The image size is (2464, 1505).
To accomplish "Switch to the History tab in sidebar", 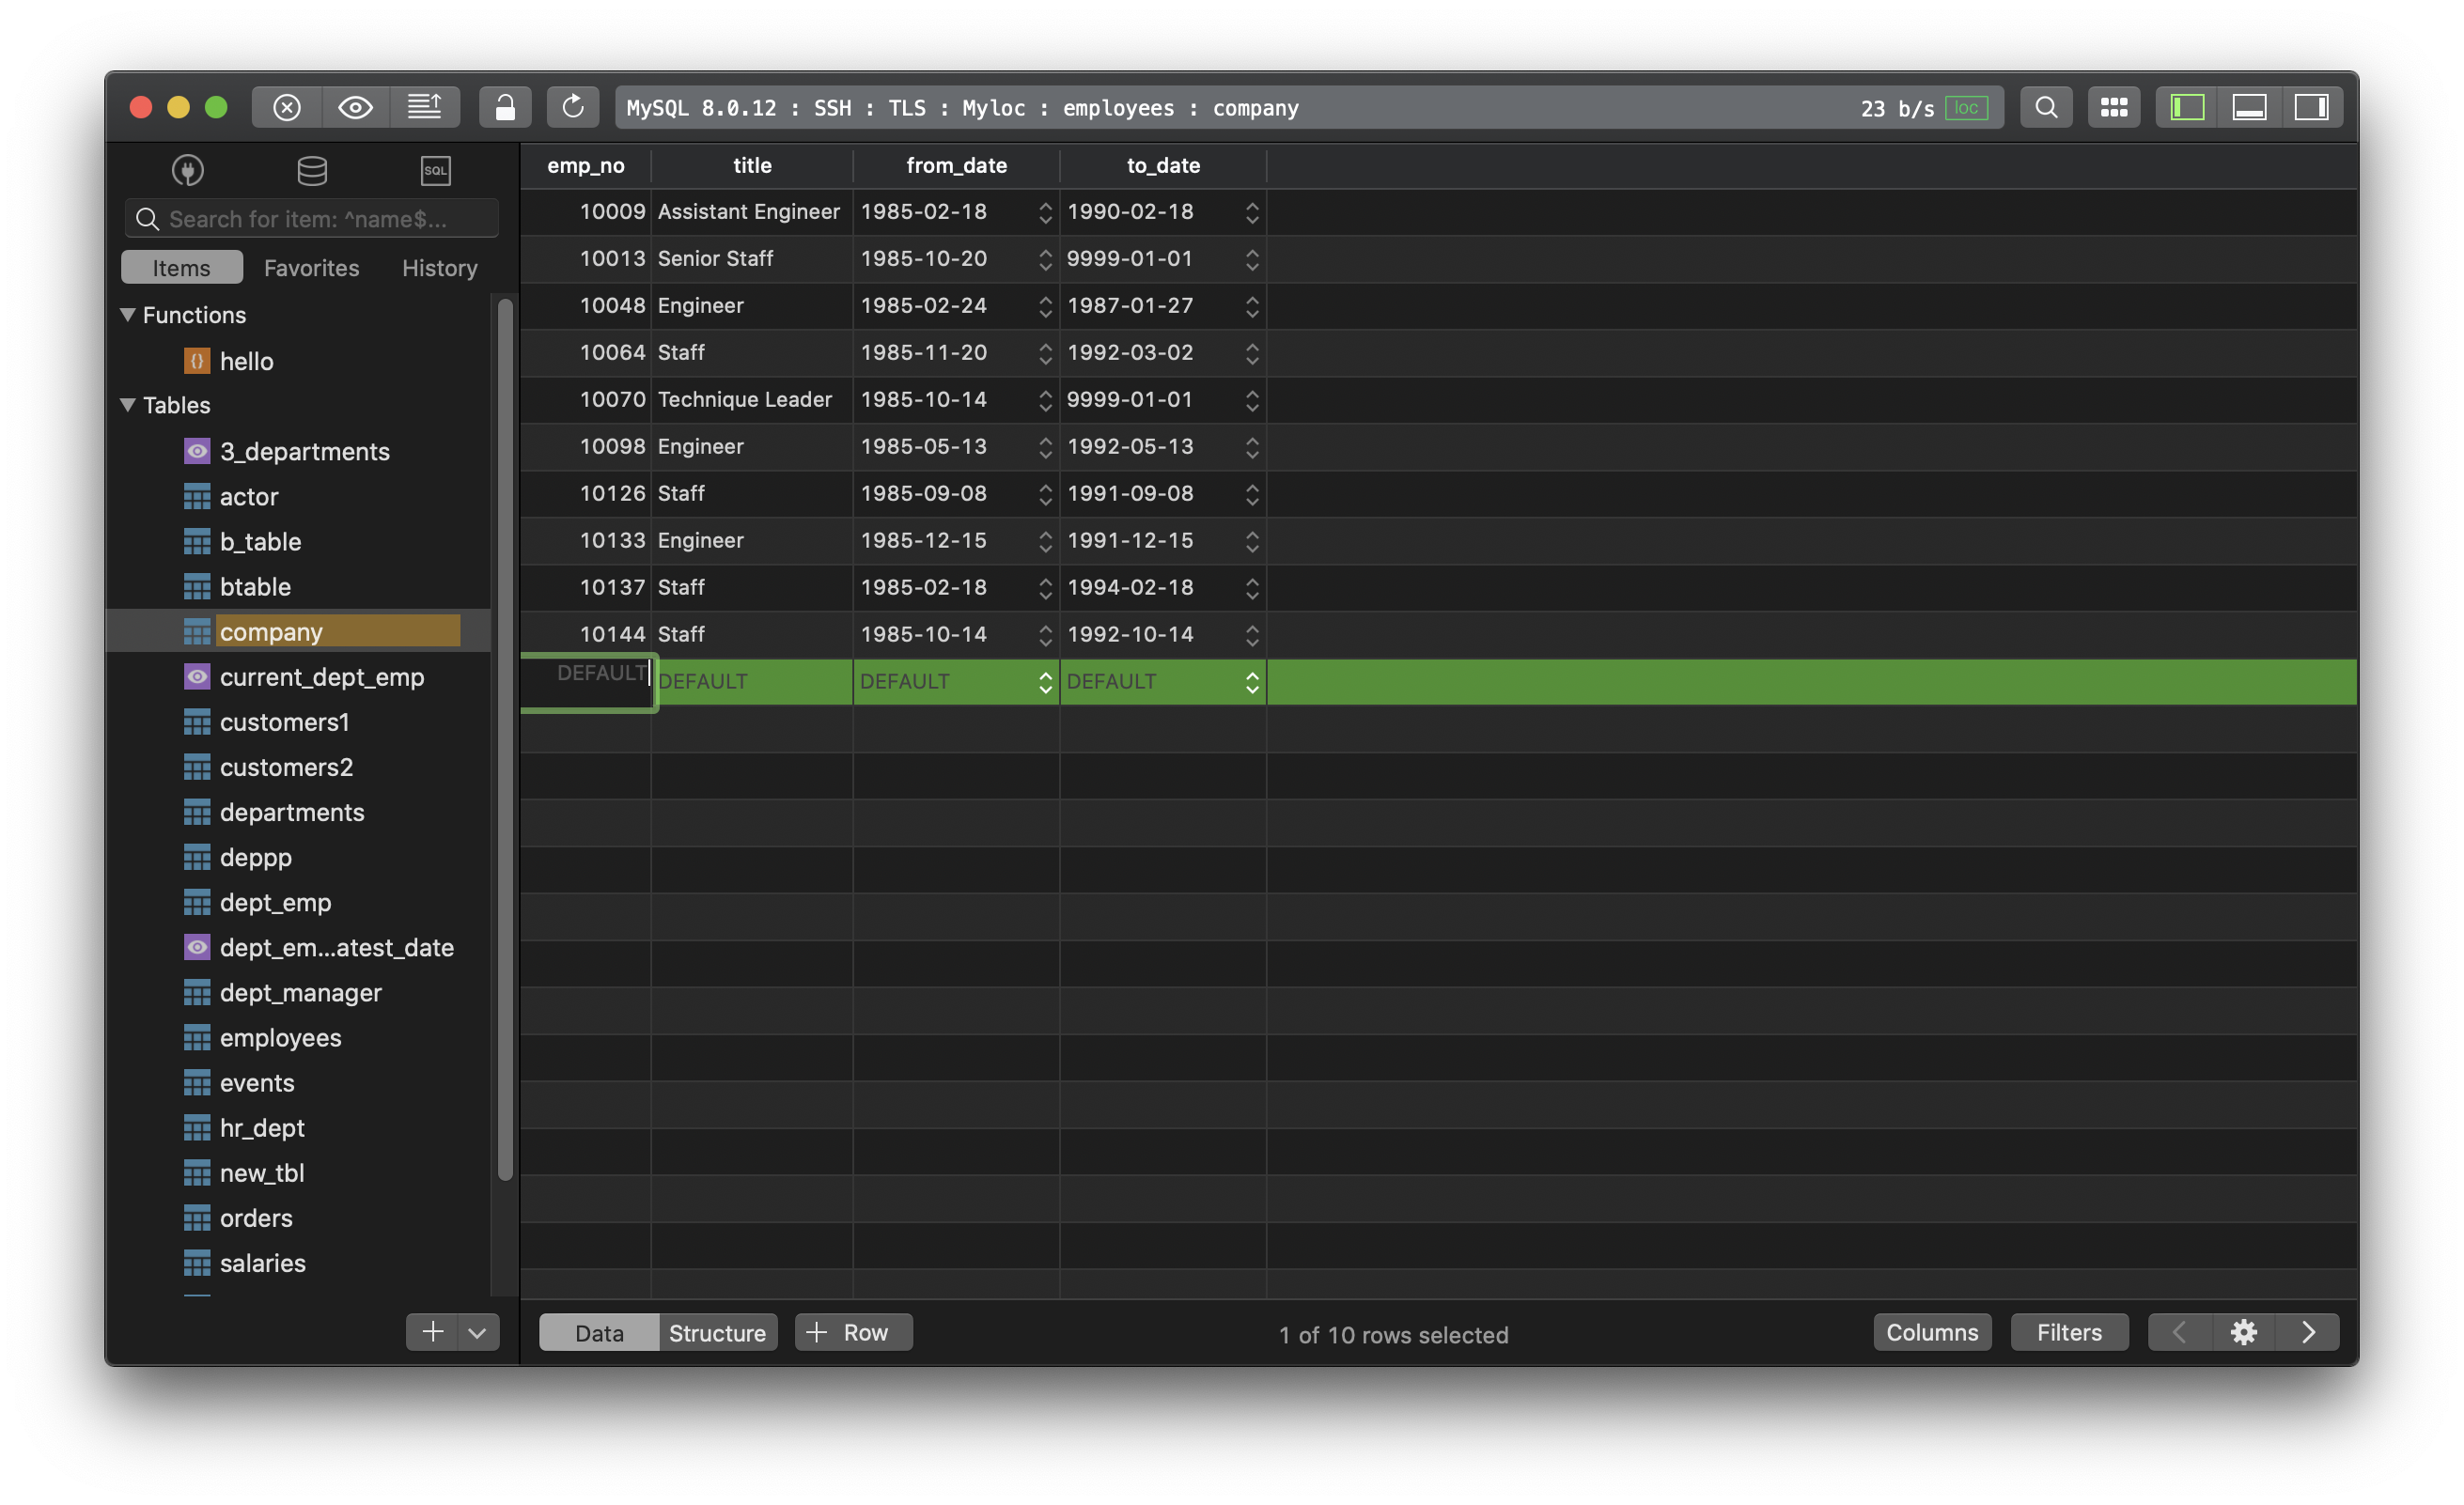I will (439, 268).
